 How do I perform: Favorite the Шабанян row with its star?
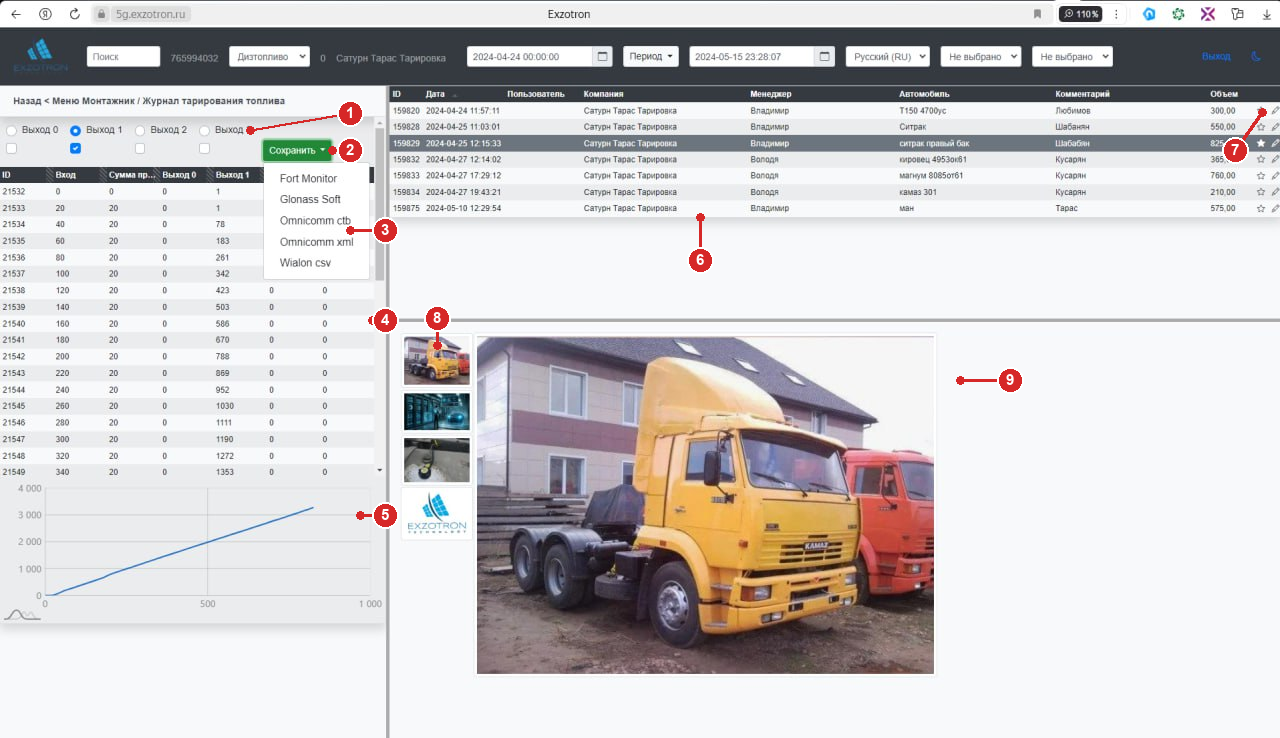tap(1261, 127)
